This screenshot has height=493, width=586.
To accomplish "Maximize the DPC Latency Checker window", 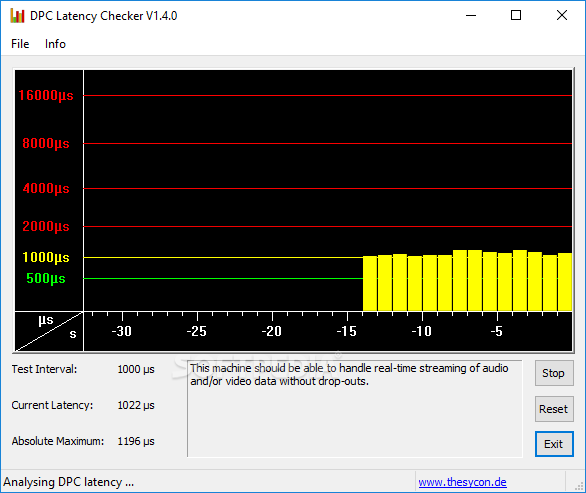I will [x=516, y=15].
